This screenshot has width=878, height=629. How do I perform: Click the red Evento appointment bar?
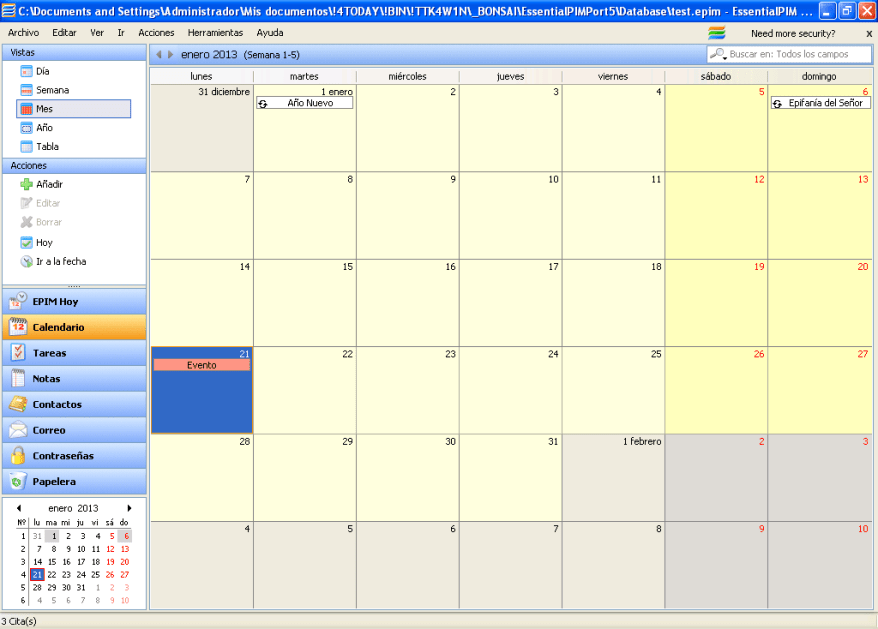201,365
